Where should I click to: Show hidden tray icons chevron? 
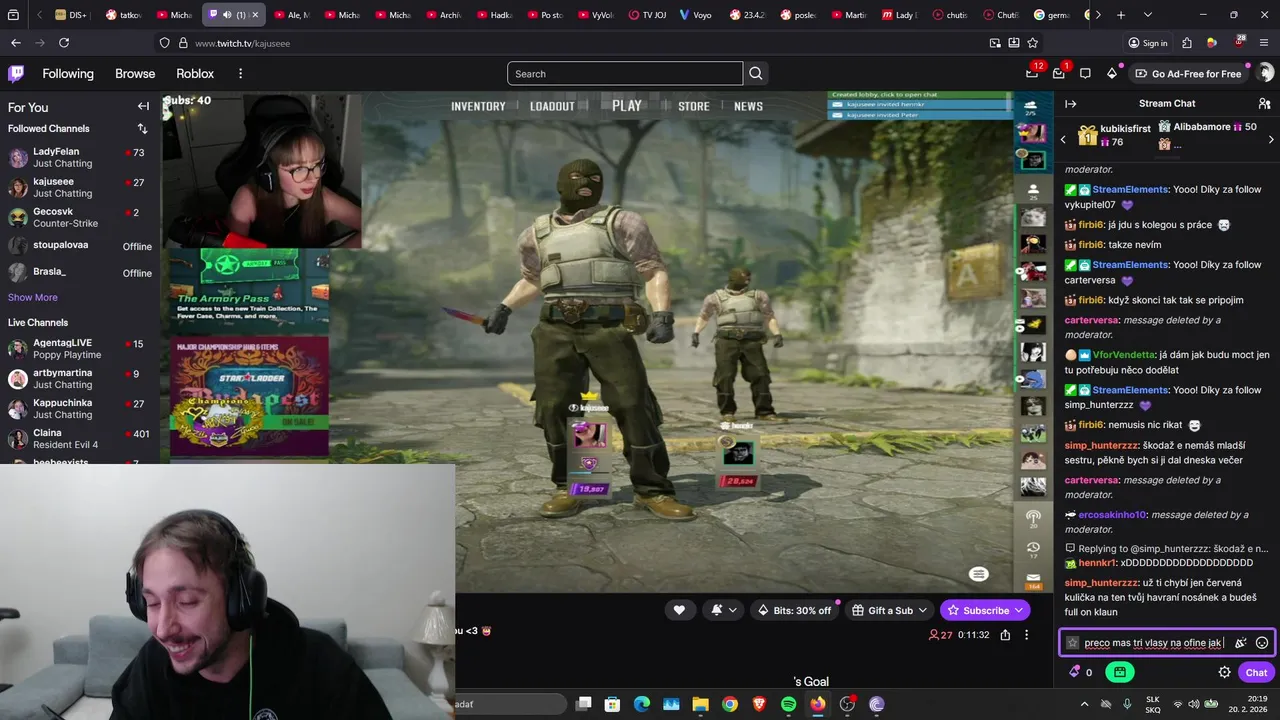click(x=1084, y=704)
